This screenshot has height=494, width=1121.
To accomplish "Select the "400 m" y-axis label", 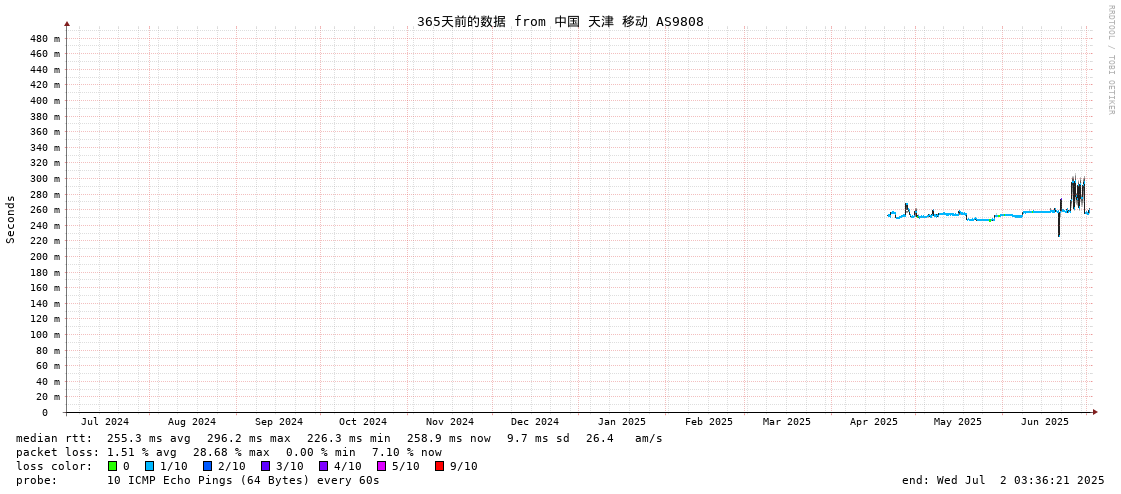I will [x=45, y=101].
